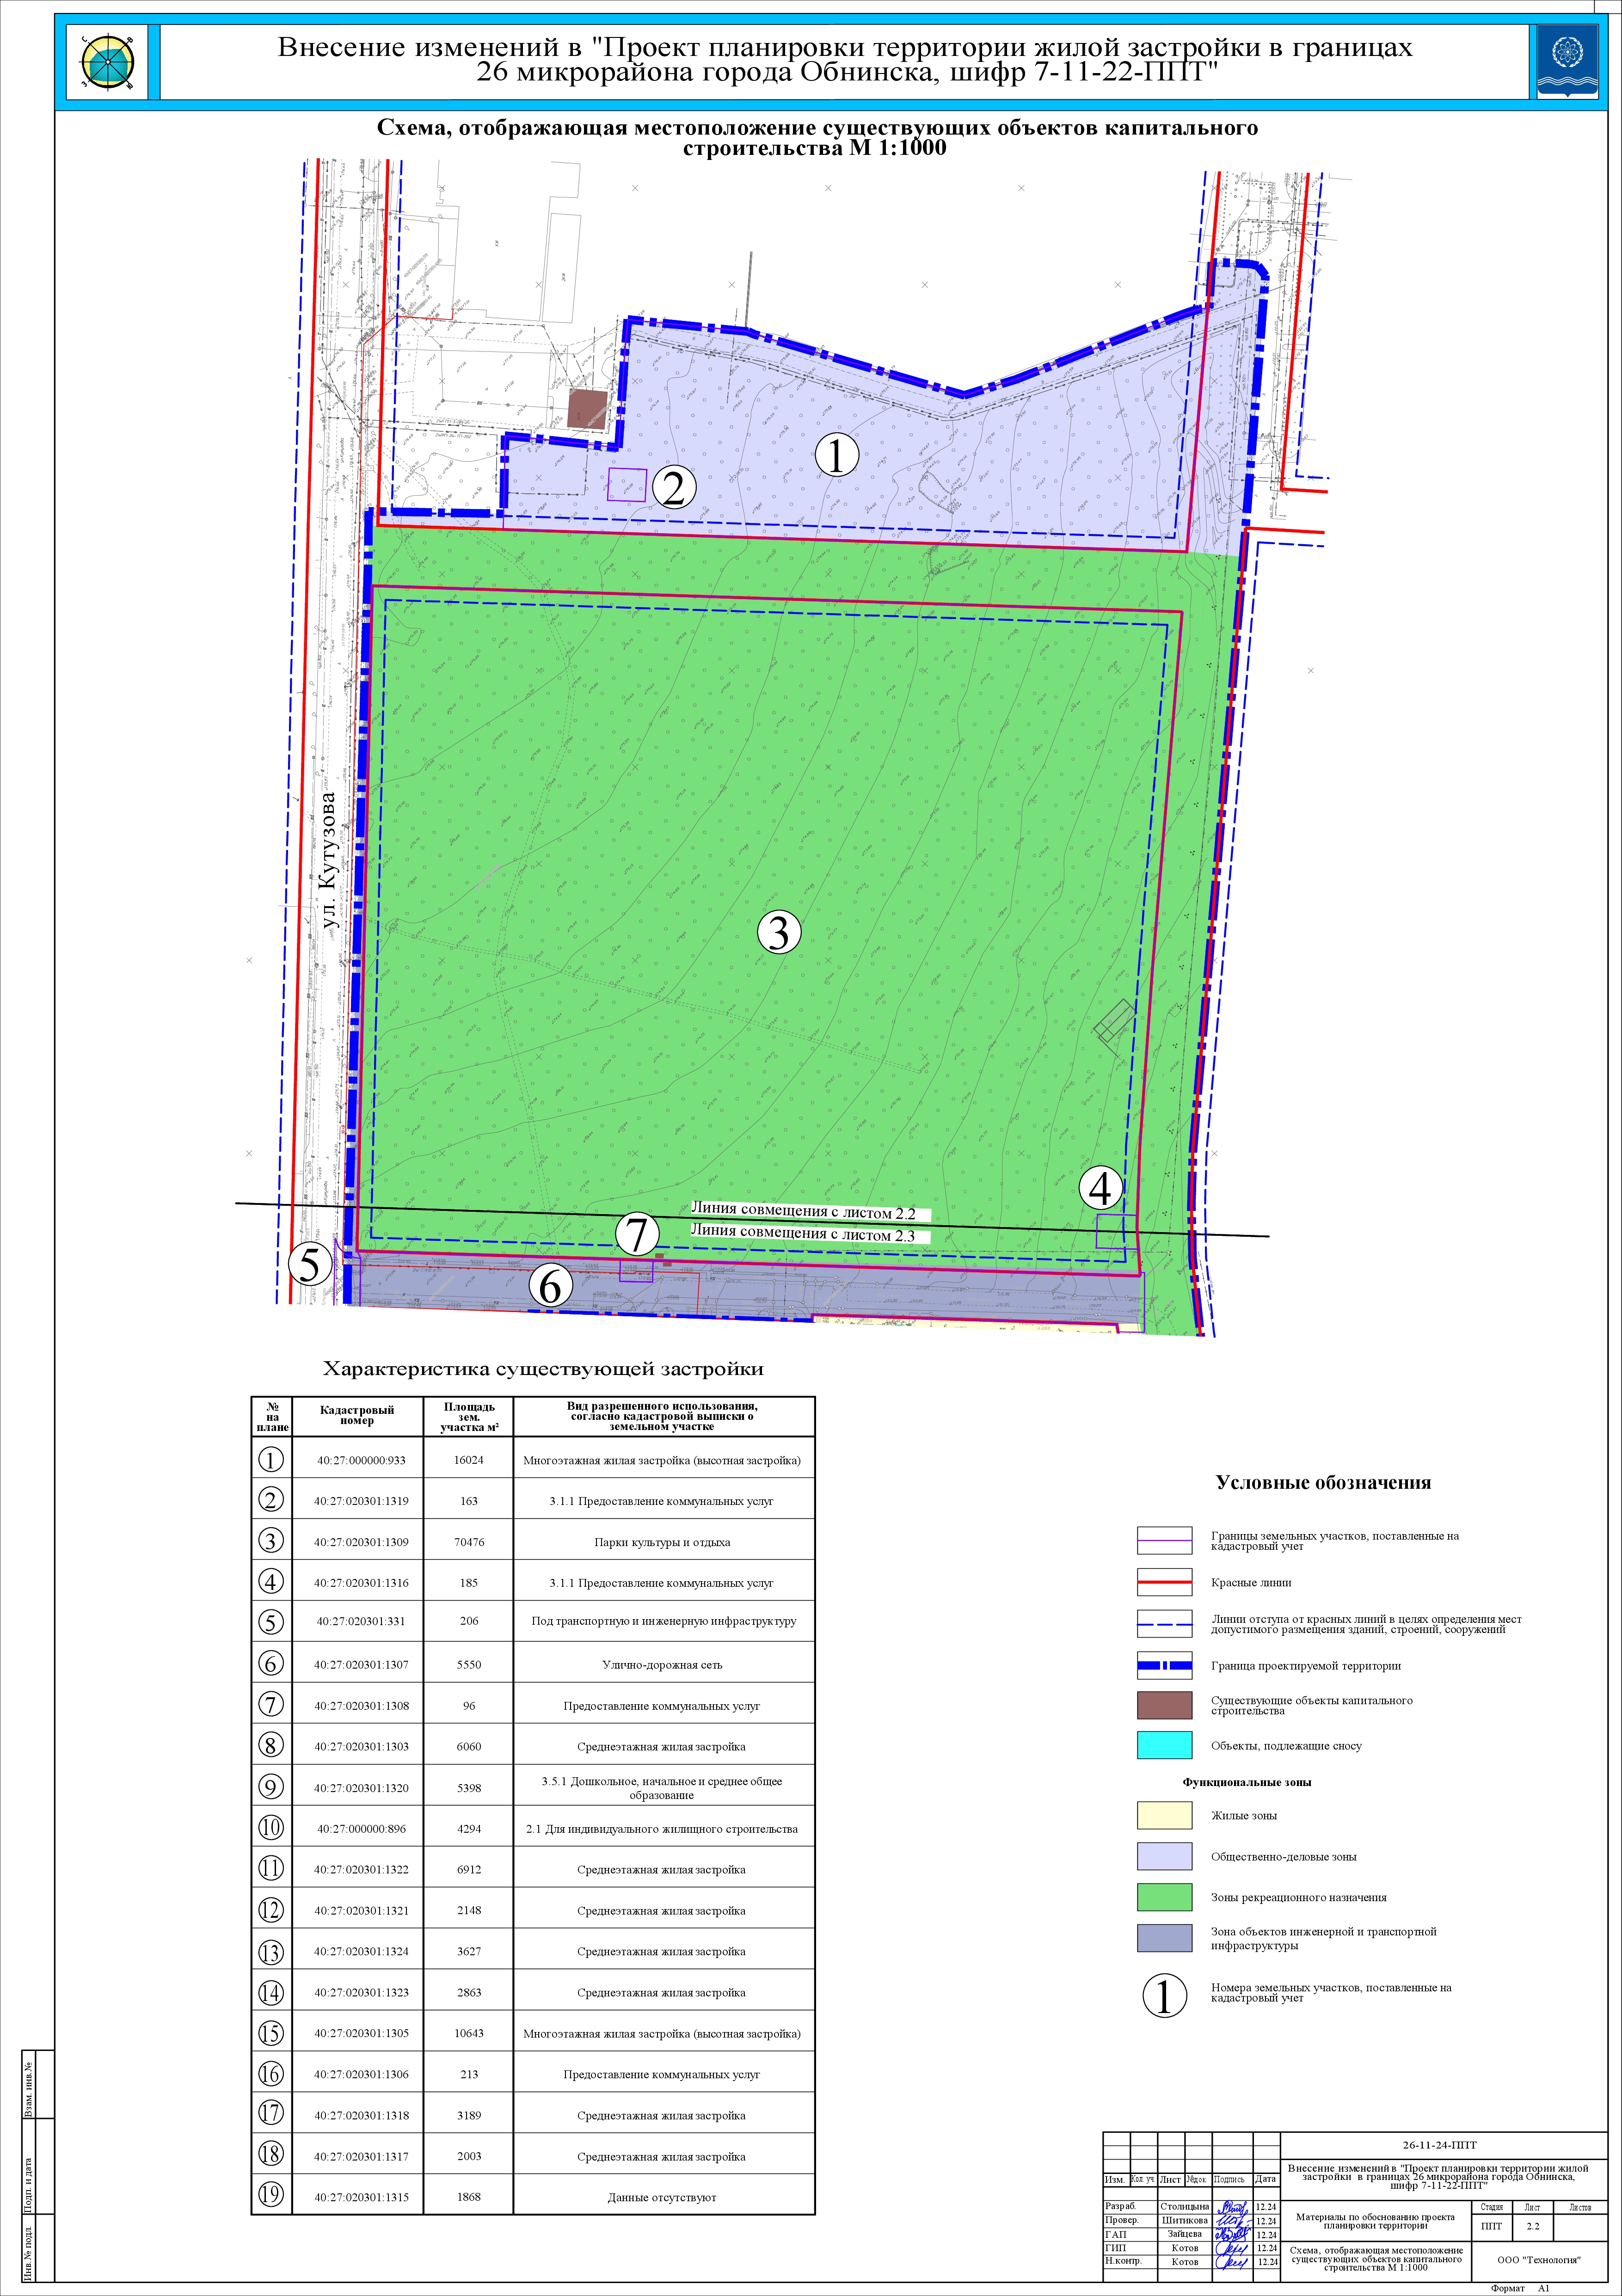Click the brown existing building on the map
Viewport: 1622px width, 2296px height.
click(587, 409)
